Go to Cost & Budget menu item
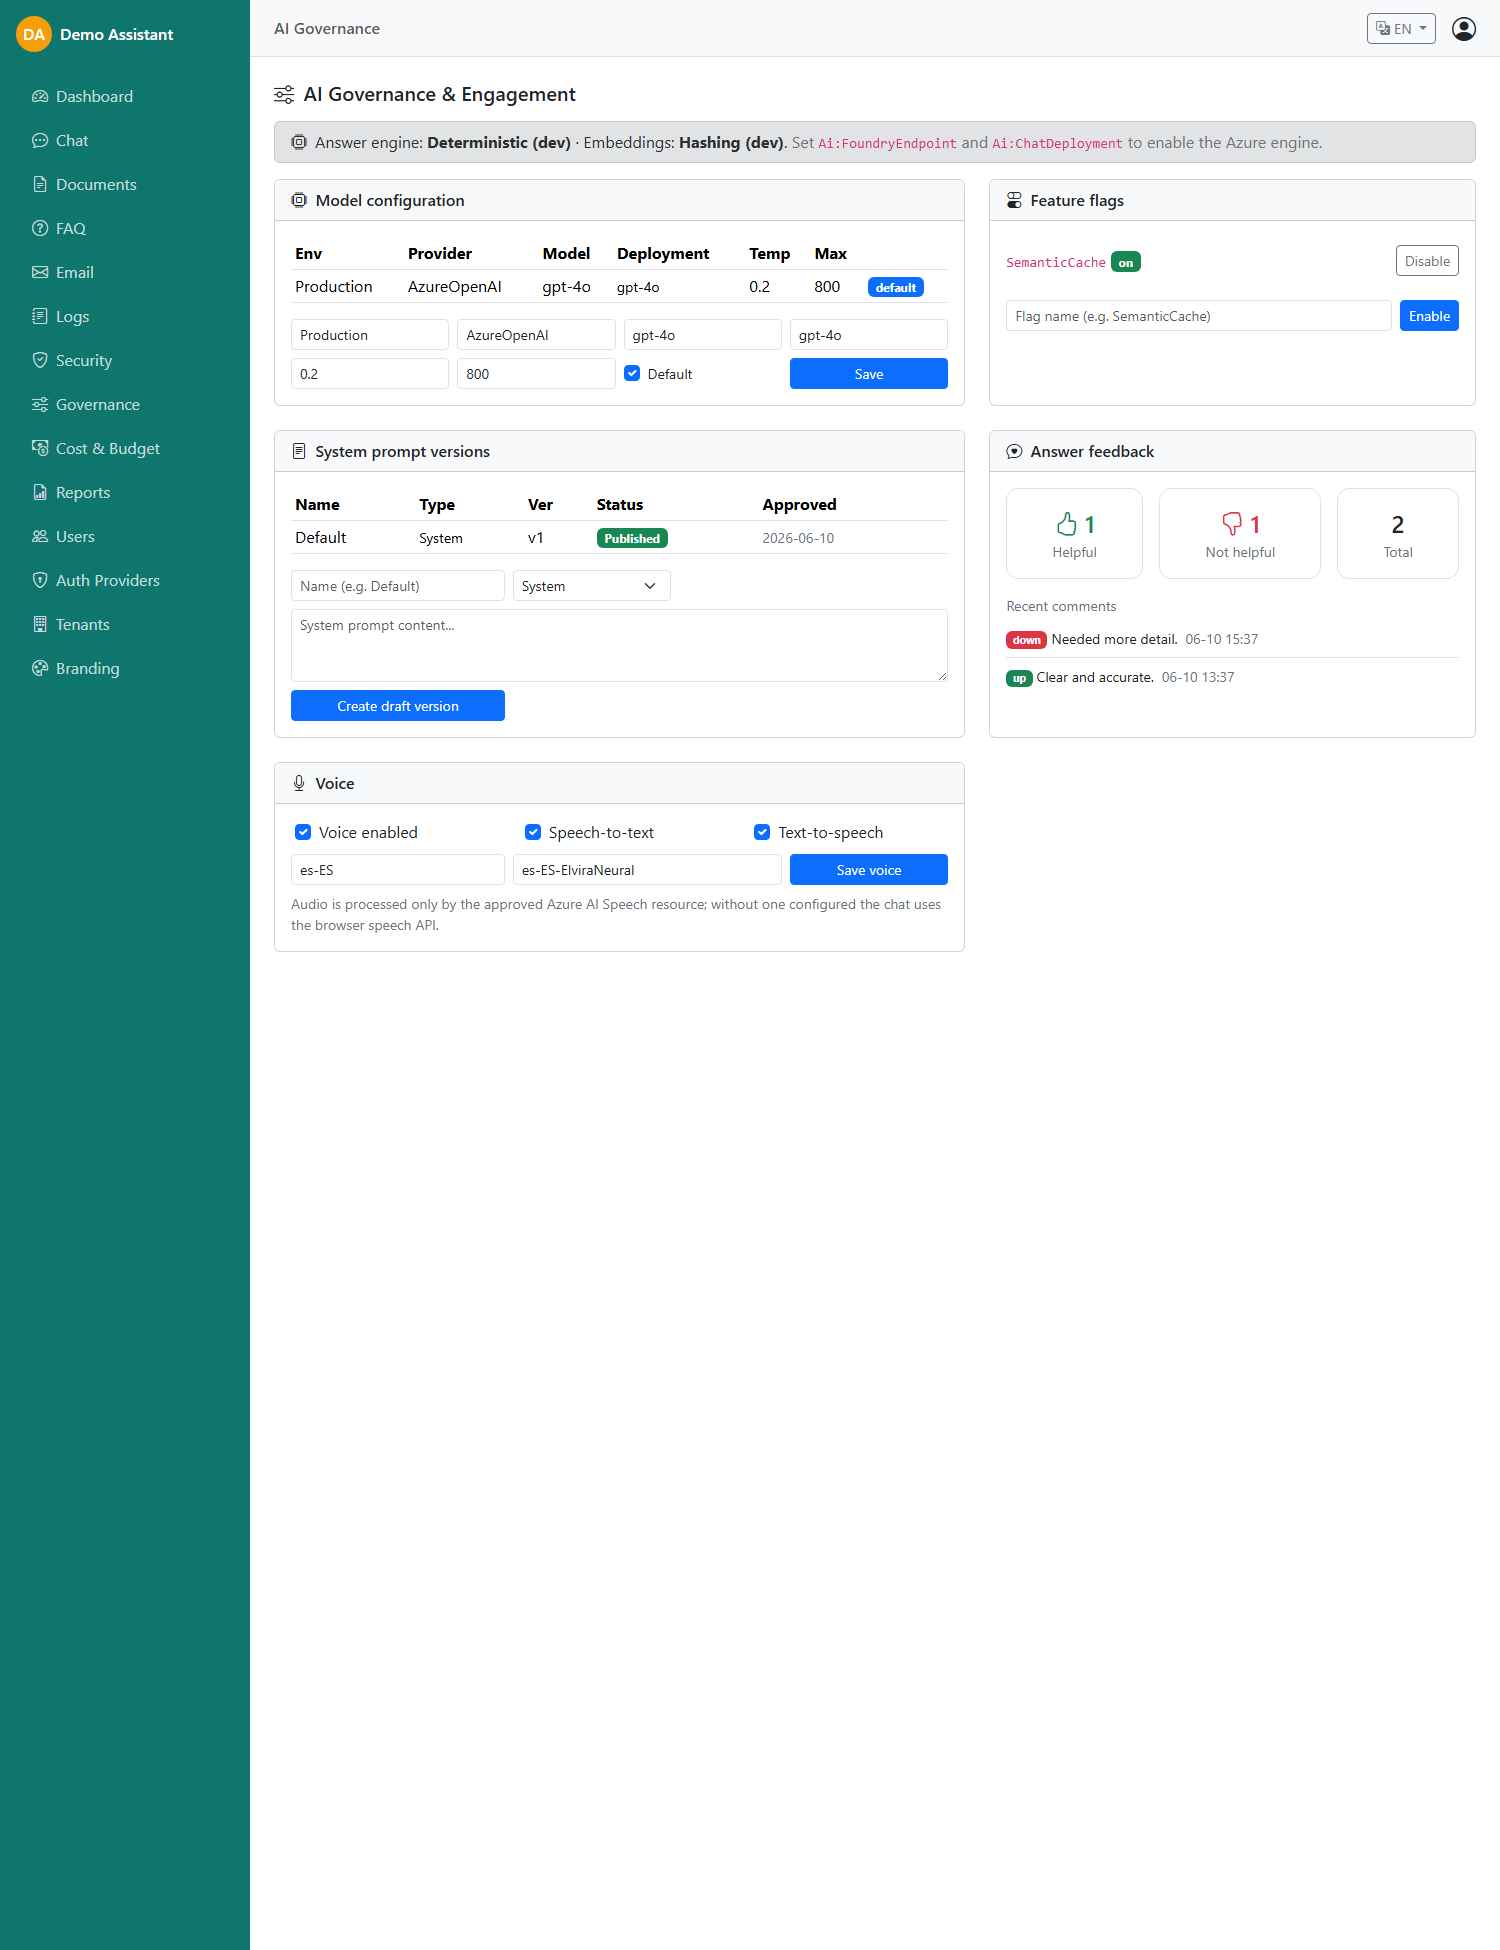The width and height of the screenshot is (1500, 1950). (x=108, y=449)
